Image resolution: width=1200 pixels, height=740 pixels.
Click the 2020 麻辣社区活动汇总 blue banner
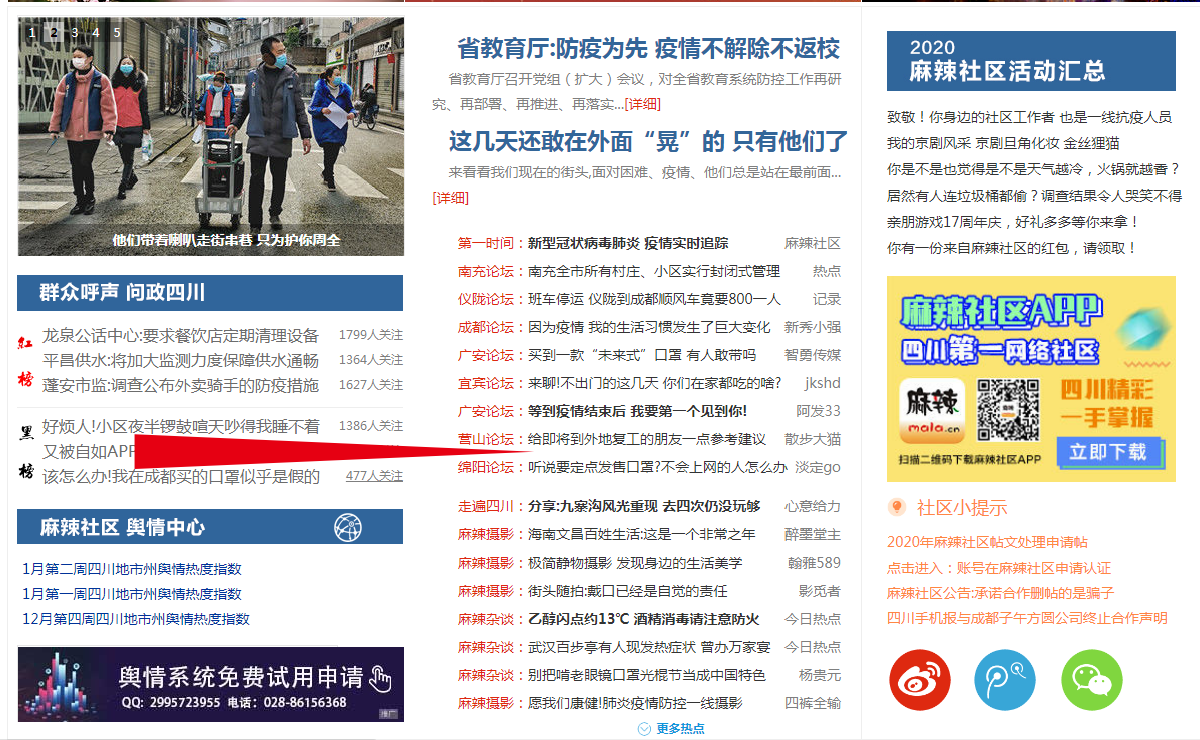point(1031,61)
